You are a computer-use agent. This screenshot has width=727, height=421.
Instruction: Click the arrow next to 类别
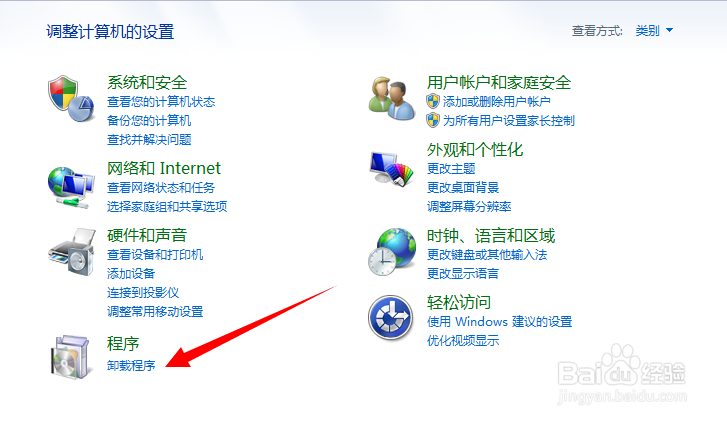(670, 31)
